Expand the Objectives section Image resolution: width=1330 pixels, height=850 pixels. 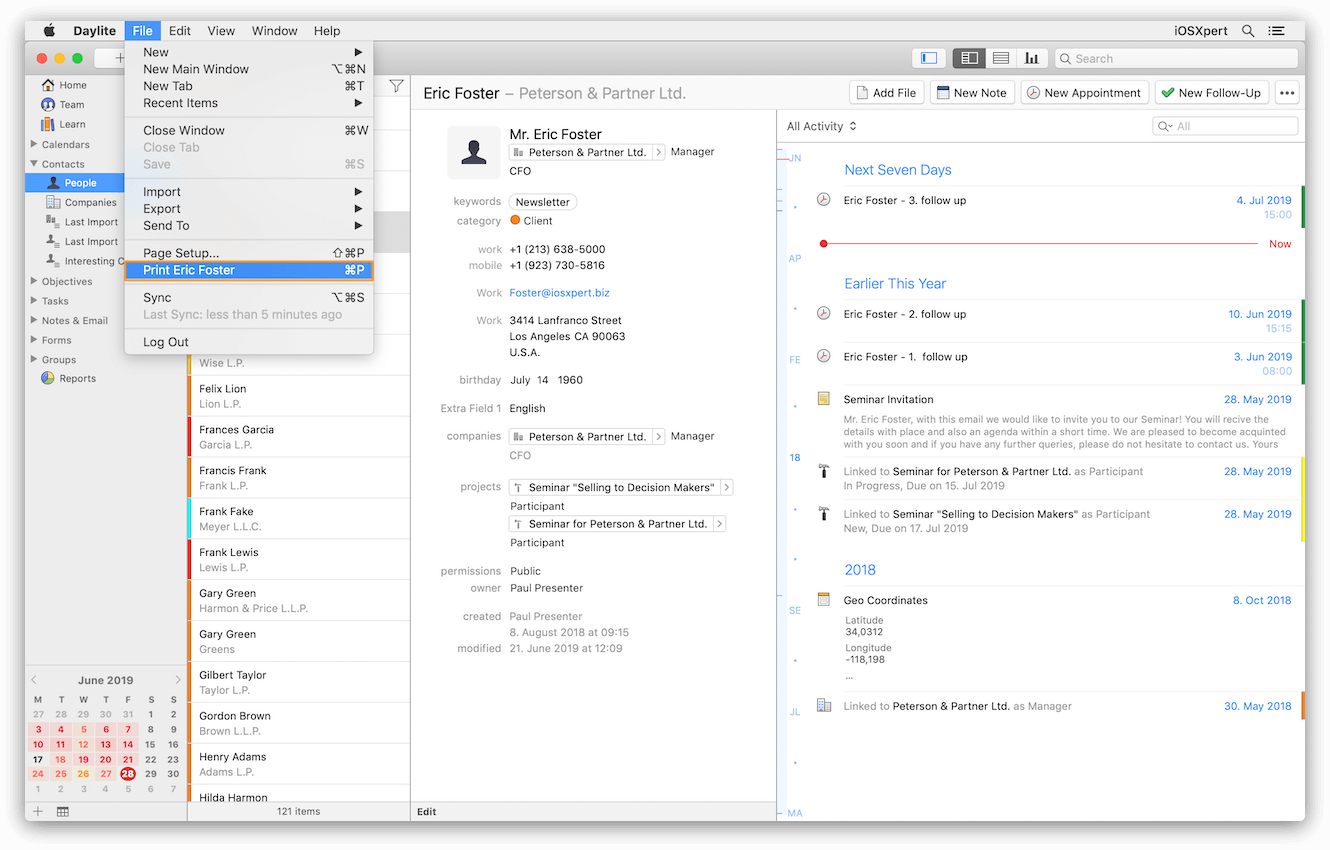(35, 281)
